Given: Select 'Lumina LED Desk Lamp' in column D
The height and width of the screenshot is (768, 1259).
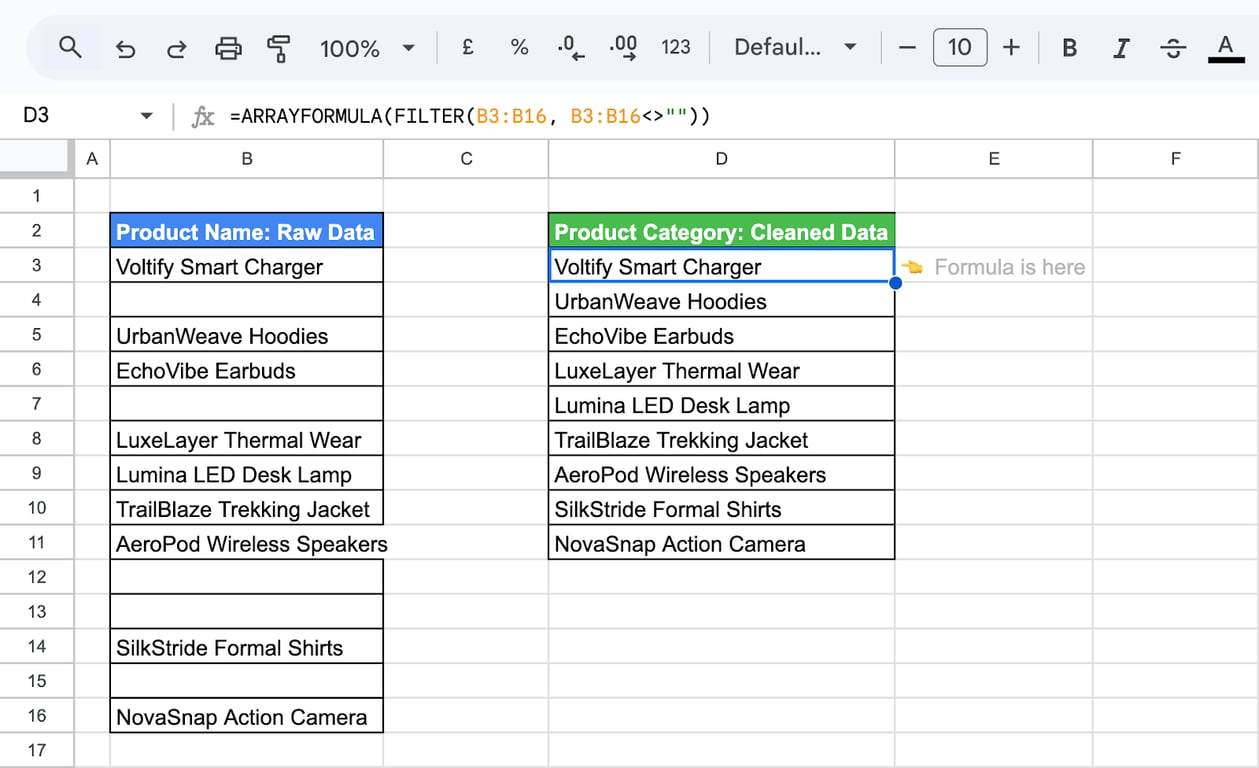Looking at the screenshot, I should click(x=721, y=404).
